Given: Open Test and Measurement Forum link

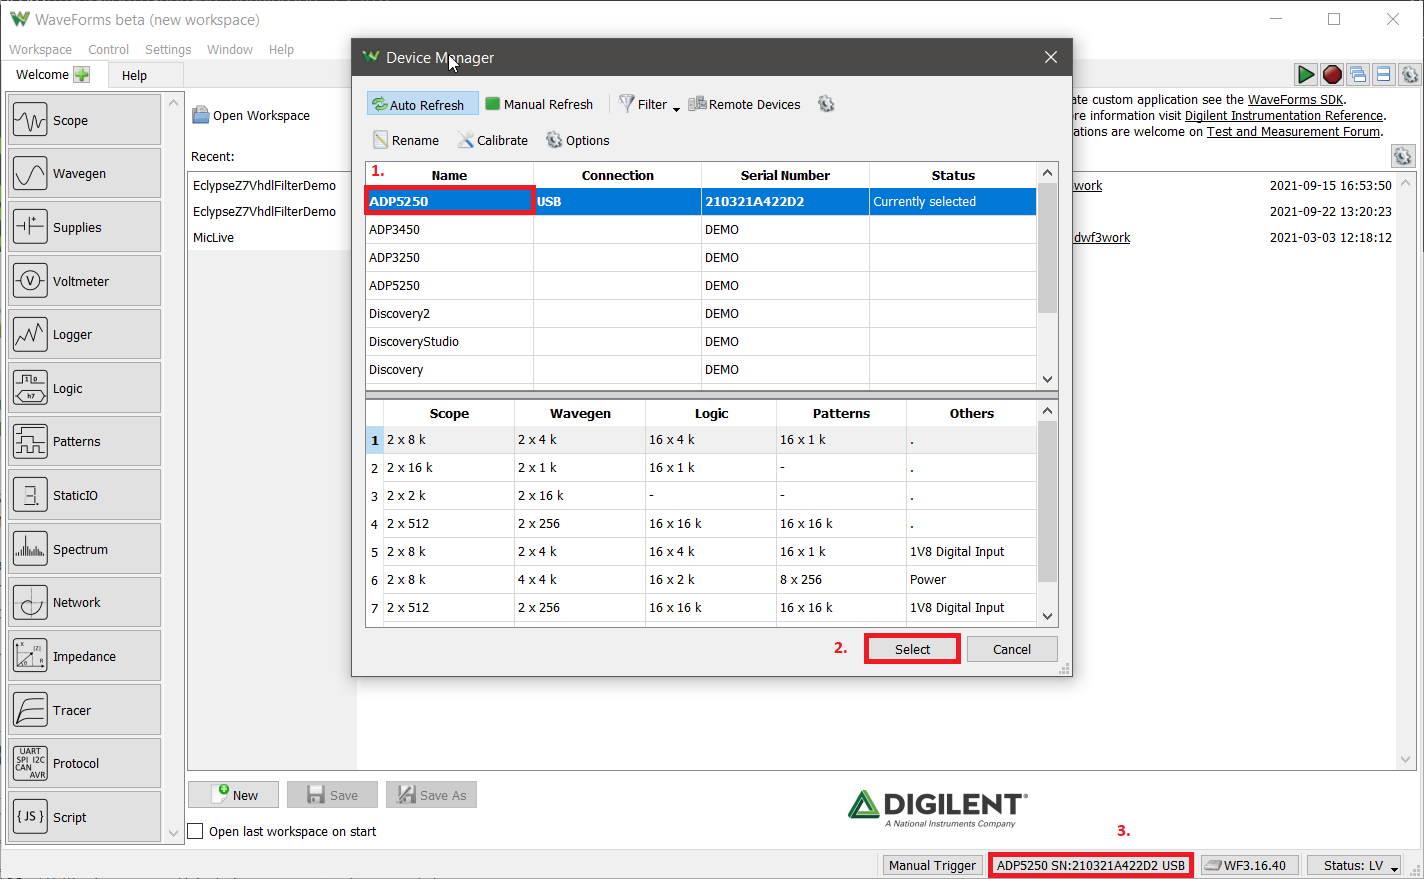Looking at the screenshot, I should pyautogui.click(x=1293, y=131).
